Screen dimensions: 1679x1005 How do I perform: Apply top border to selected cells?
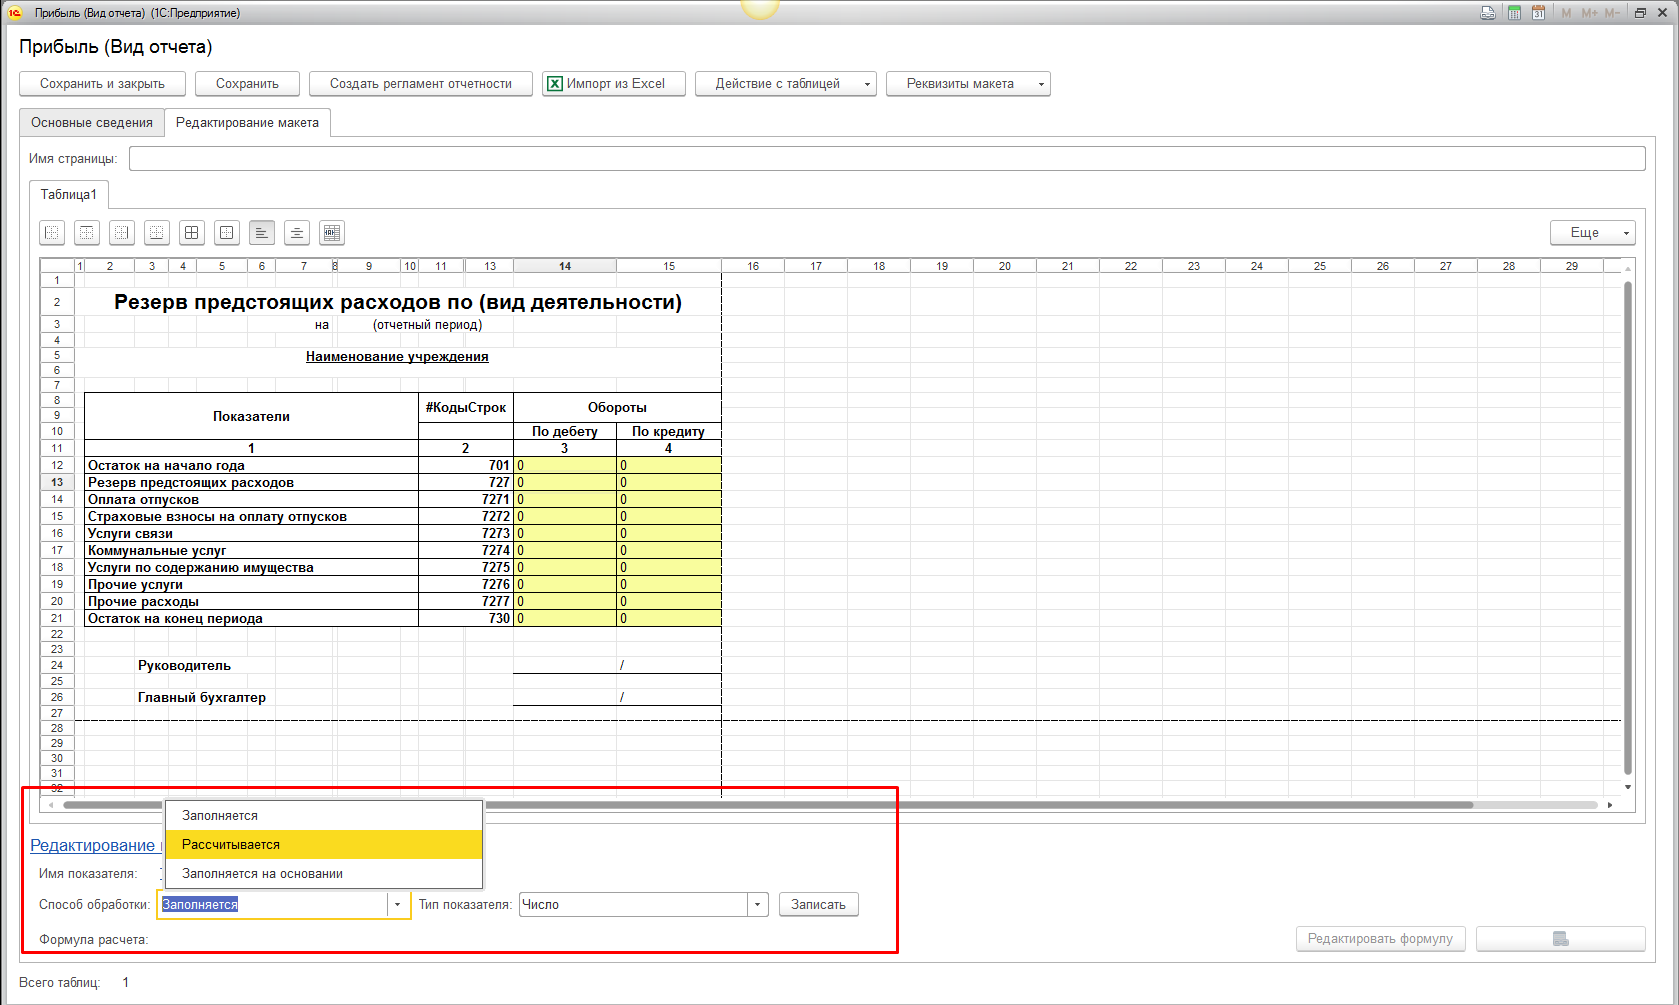(x=87, y=233)
